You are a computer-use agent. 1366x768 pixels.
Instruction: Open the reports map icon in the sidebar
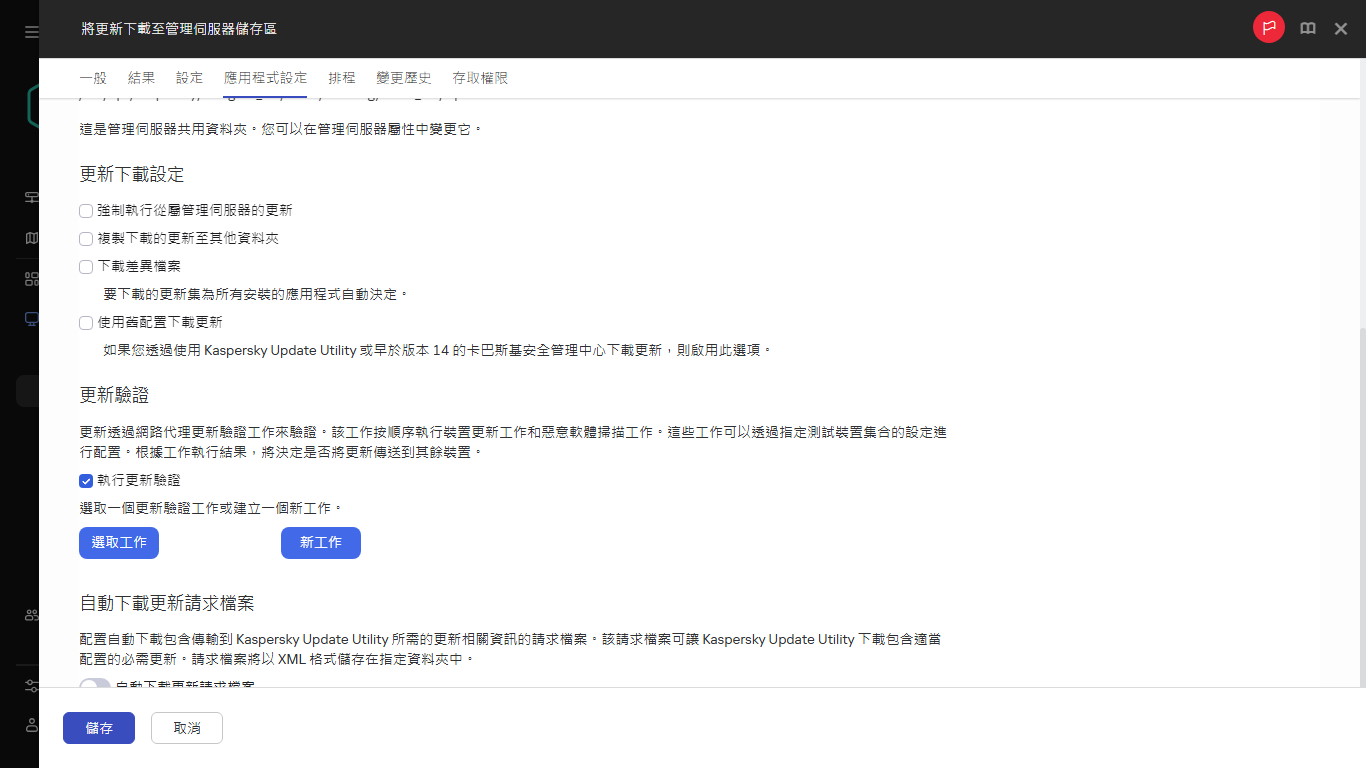(30, 237)
